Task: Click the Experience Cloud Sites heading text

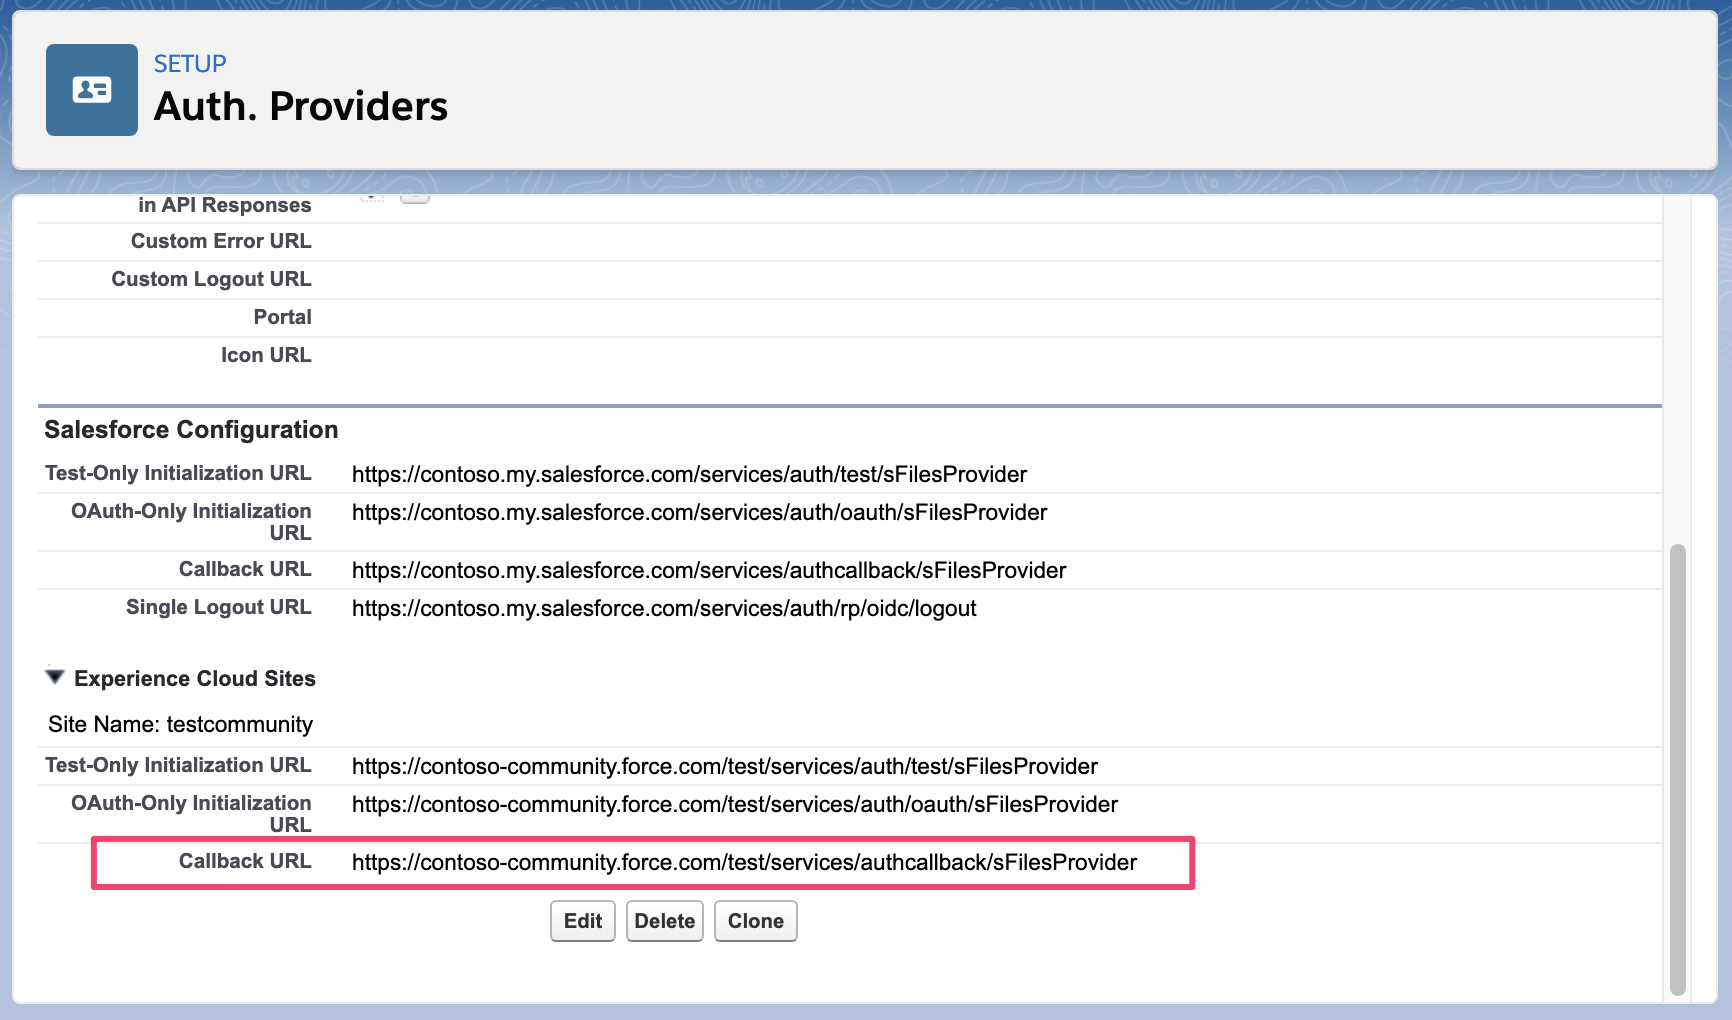Action: click(195, 679)
